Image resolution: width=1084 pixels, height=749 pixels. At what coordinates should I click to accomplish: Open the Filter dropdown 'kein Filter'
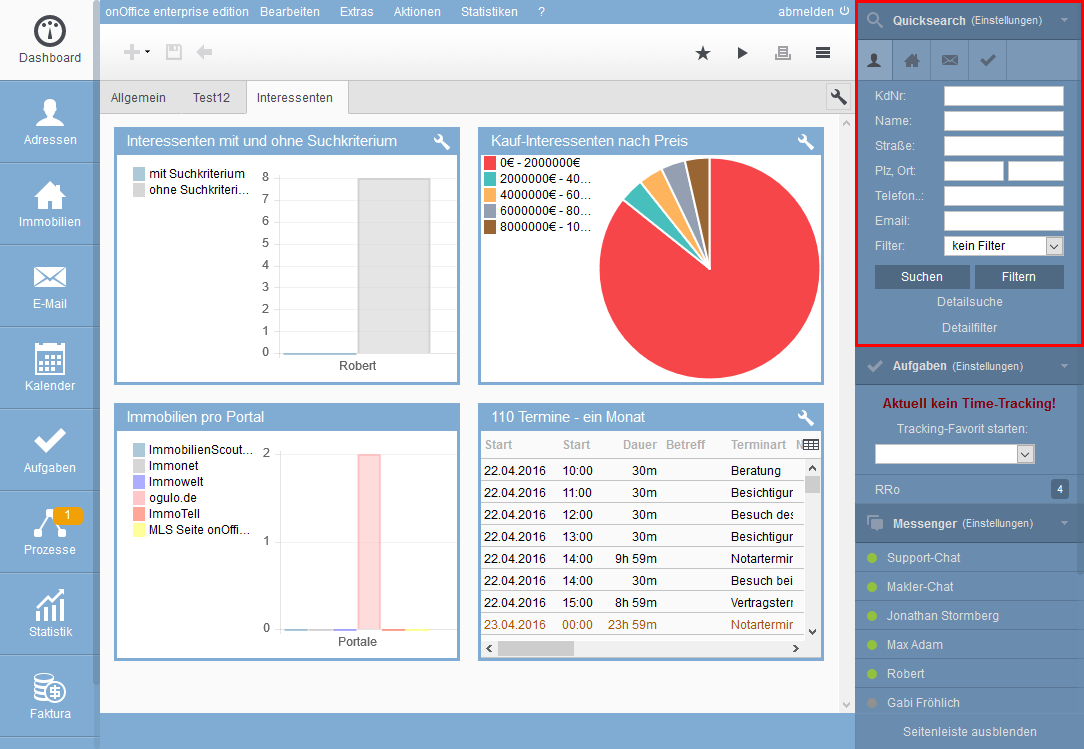coord(1003,246)
